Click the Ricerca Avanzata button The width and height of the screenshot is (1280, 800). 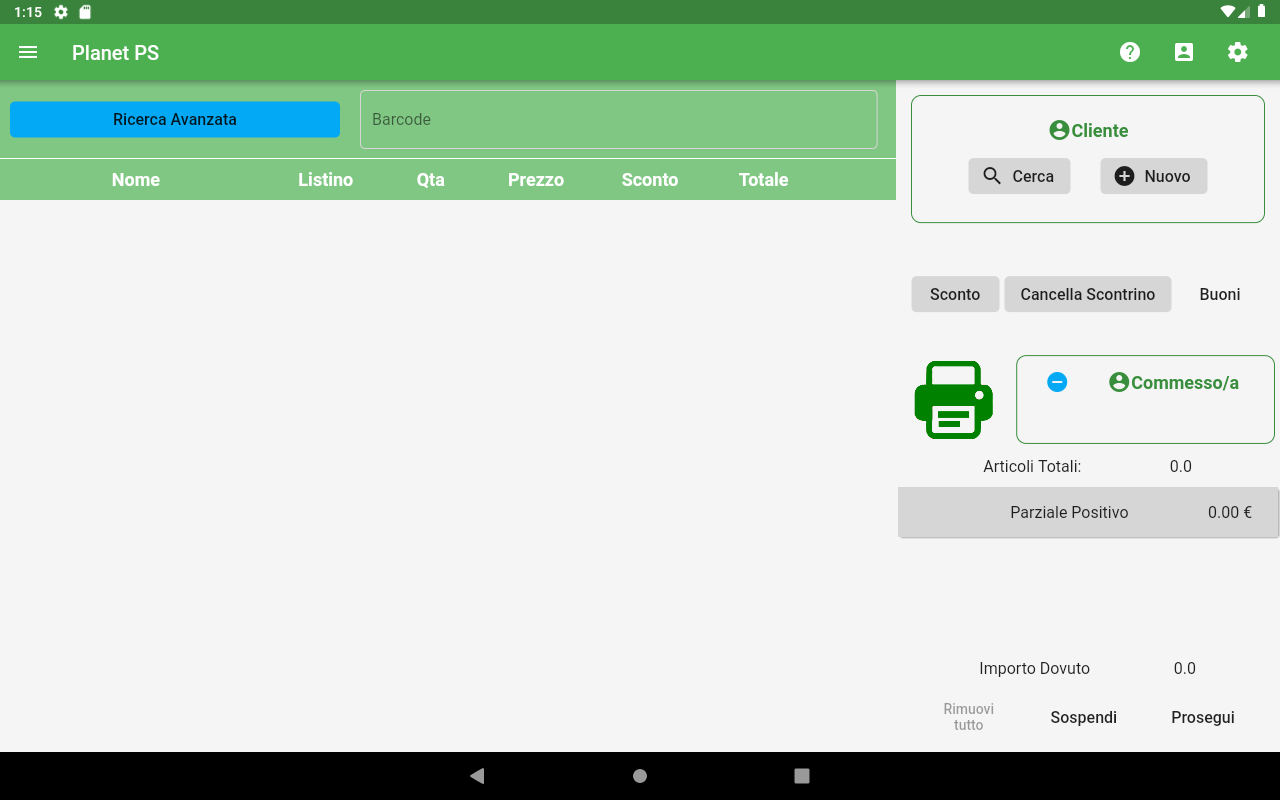175,119
